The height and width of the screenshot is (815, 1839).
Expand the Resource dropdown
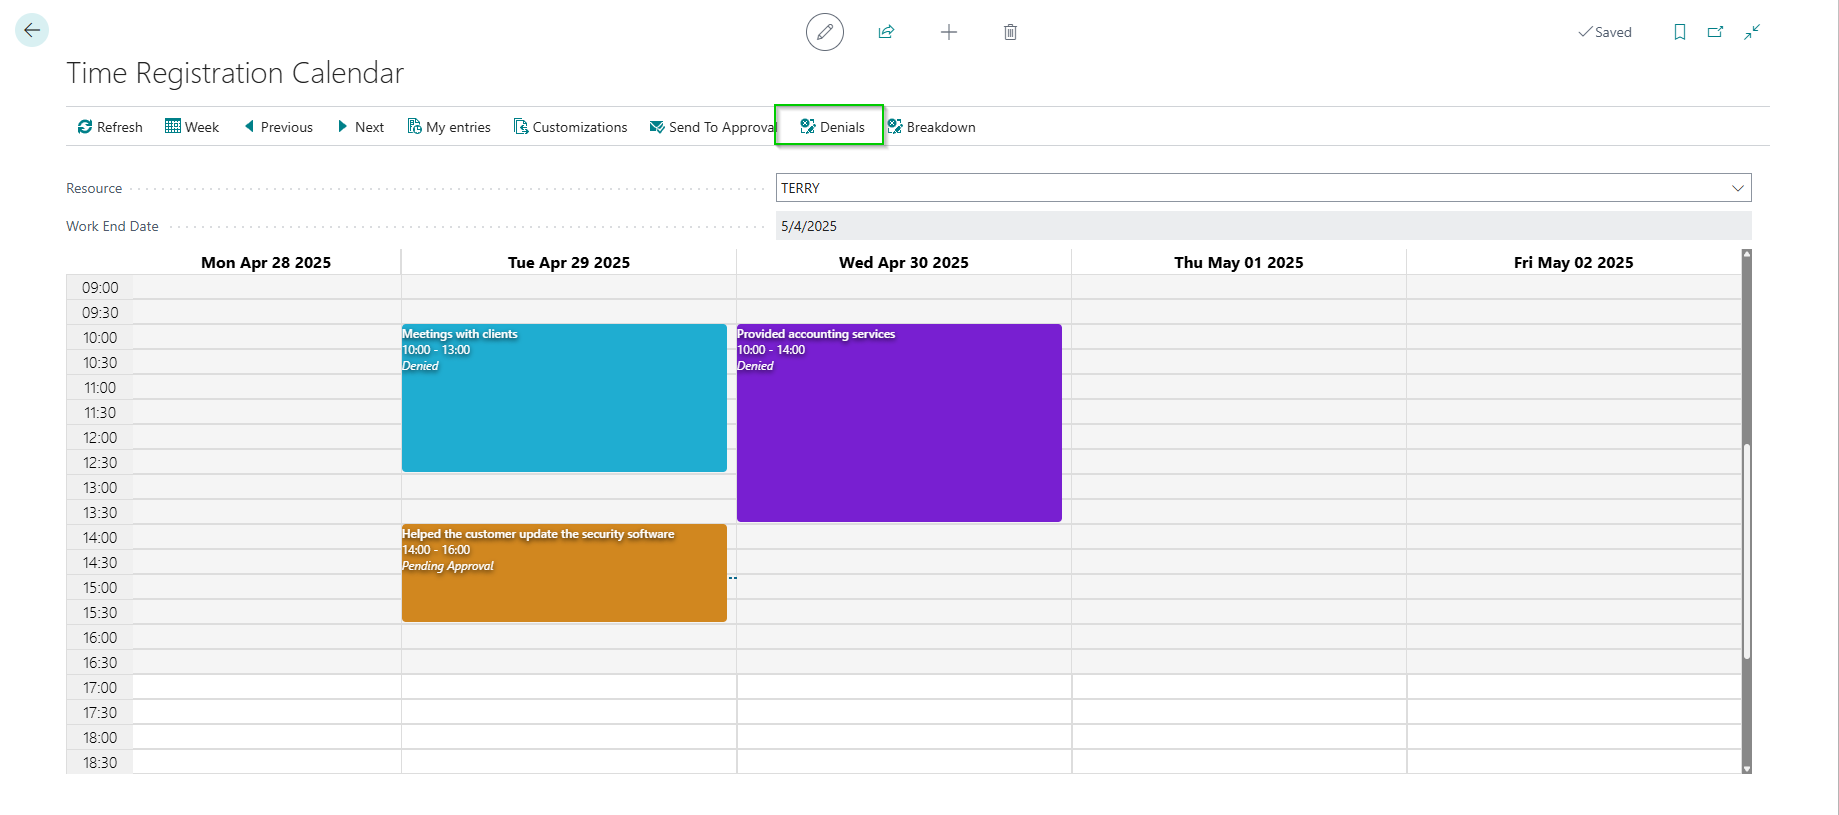pos(1737,188)
